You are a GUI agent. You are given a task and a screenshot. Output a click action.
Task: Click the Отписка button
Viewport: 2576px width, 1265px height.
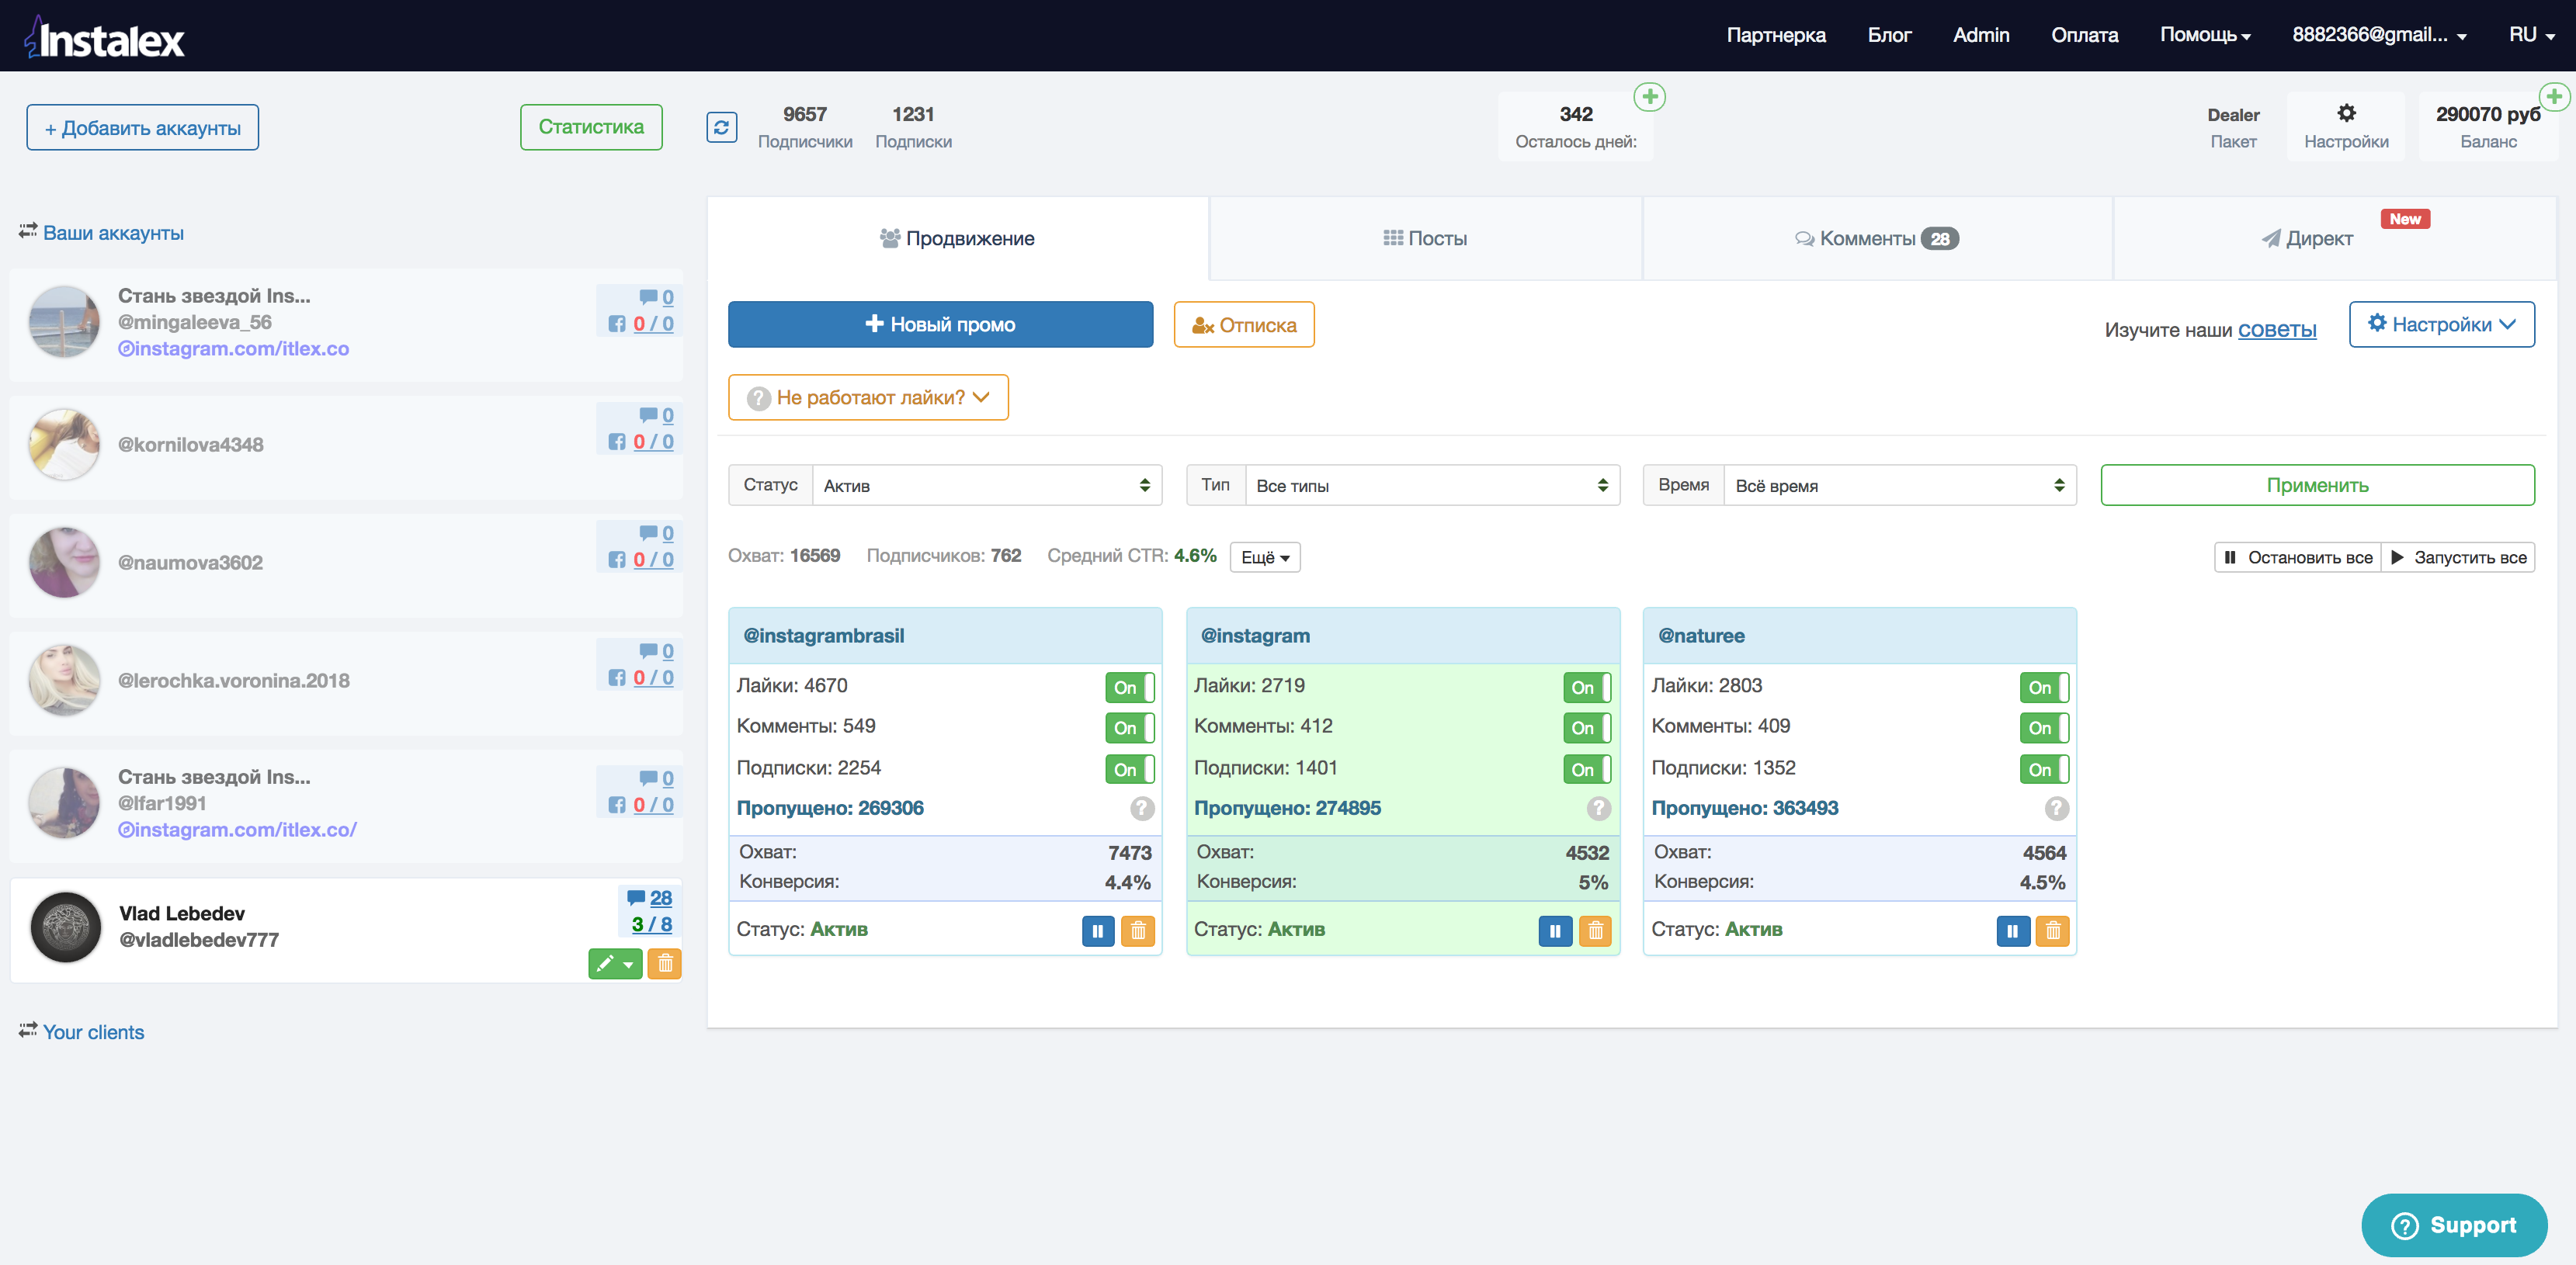tap(1245, 324)
